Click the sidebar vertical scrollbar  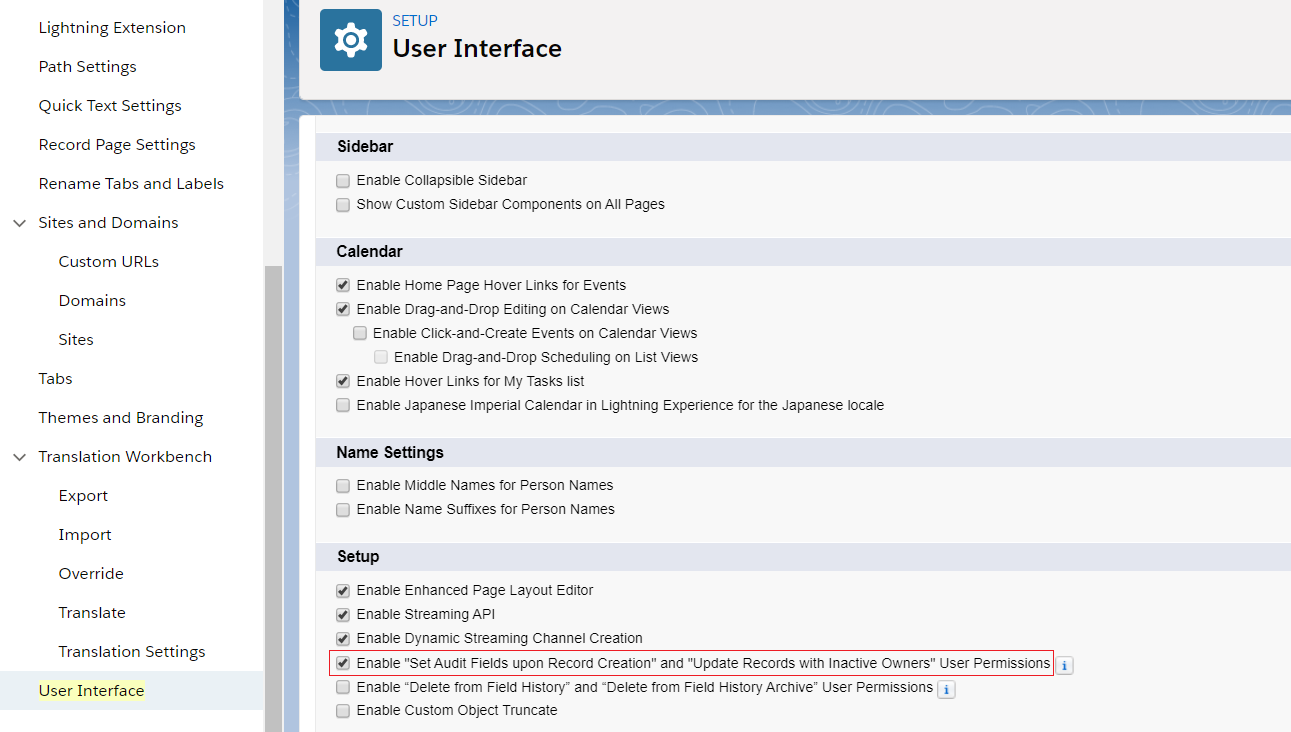[x=273, y=500]
